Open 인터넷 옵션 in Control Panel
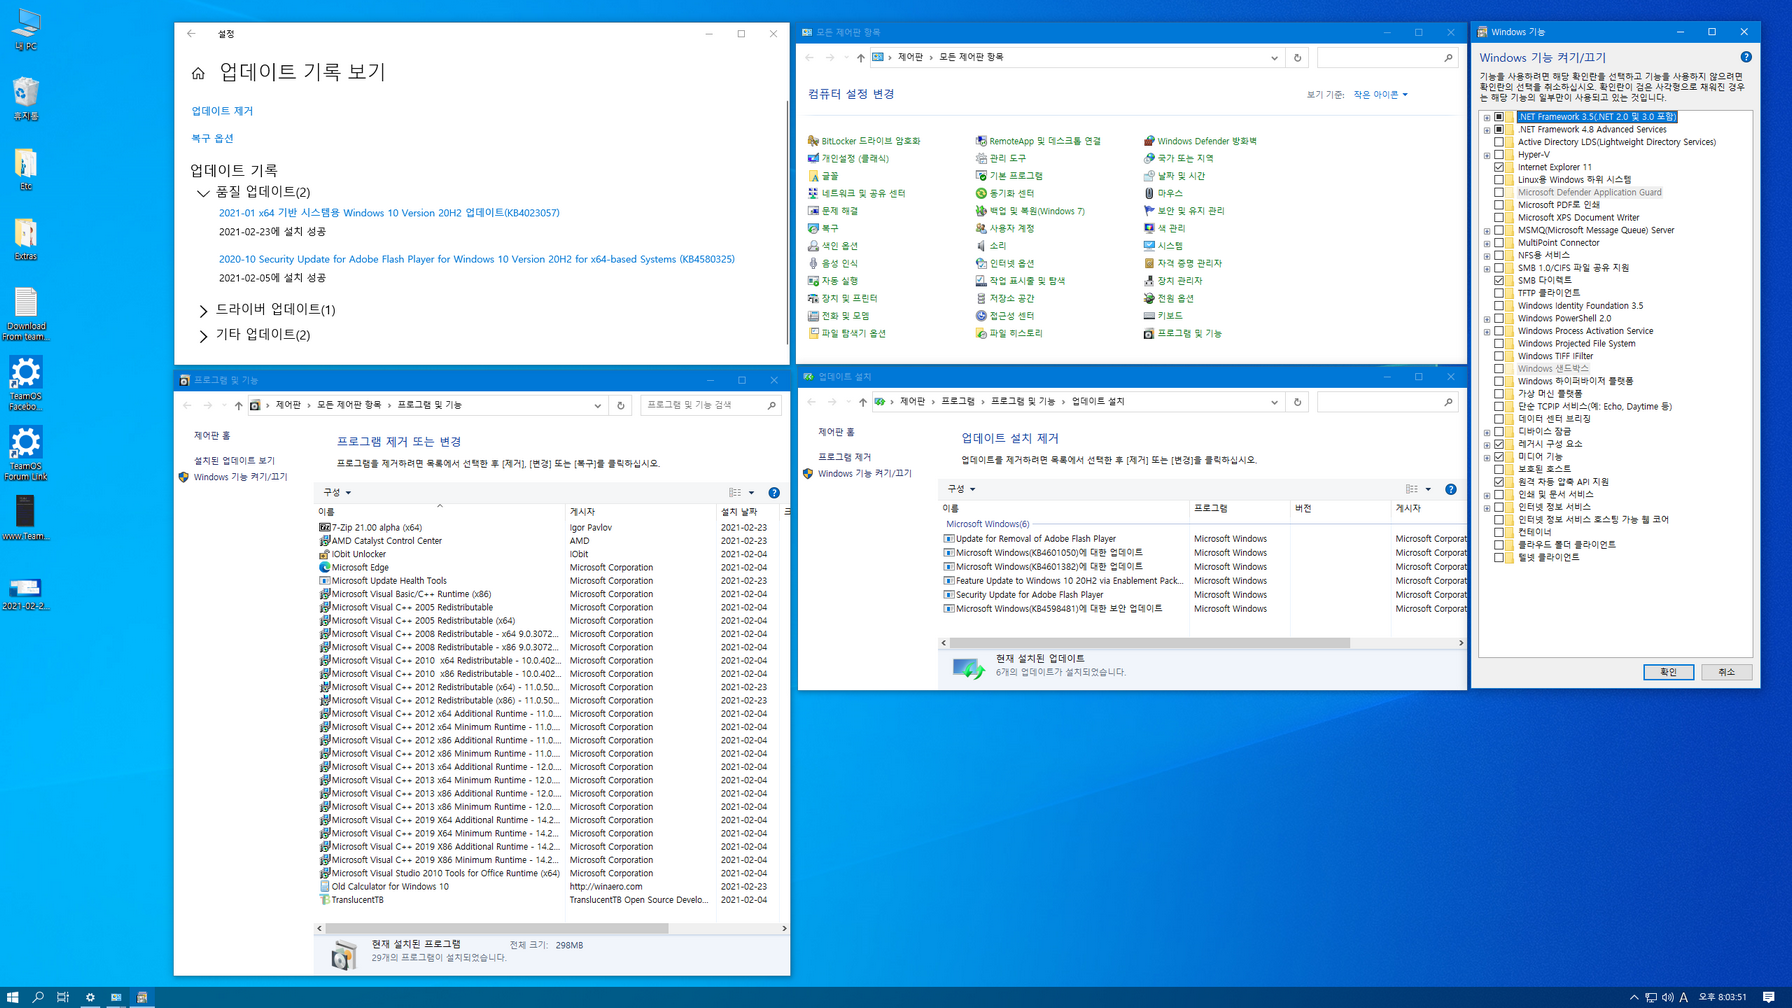This screenshot has height=1008, width=1792. [1005, 263]
